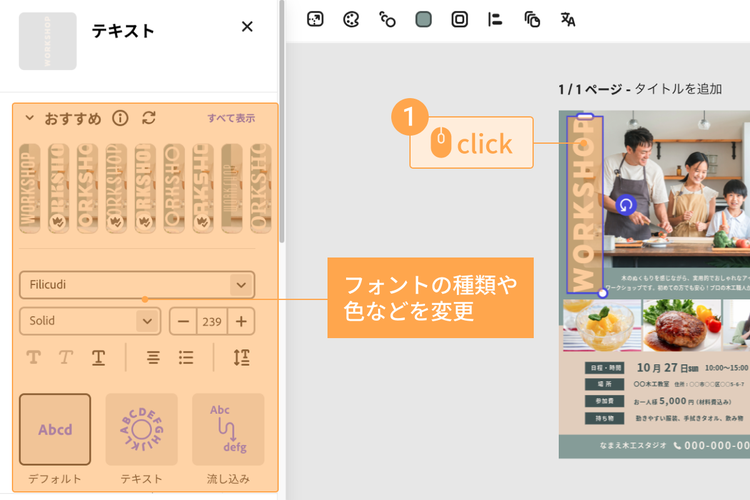Screen dimensions: 750x500
Task: Decrease font size with the minus button
Action: [x=183, y=321]
